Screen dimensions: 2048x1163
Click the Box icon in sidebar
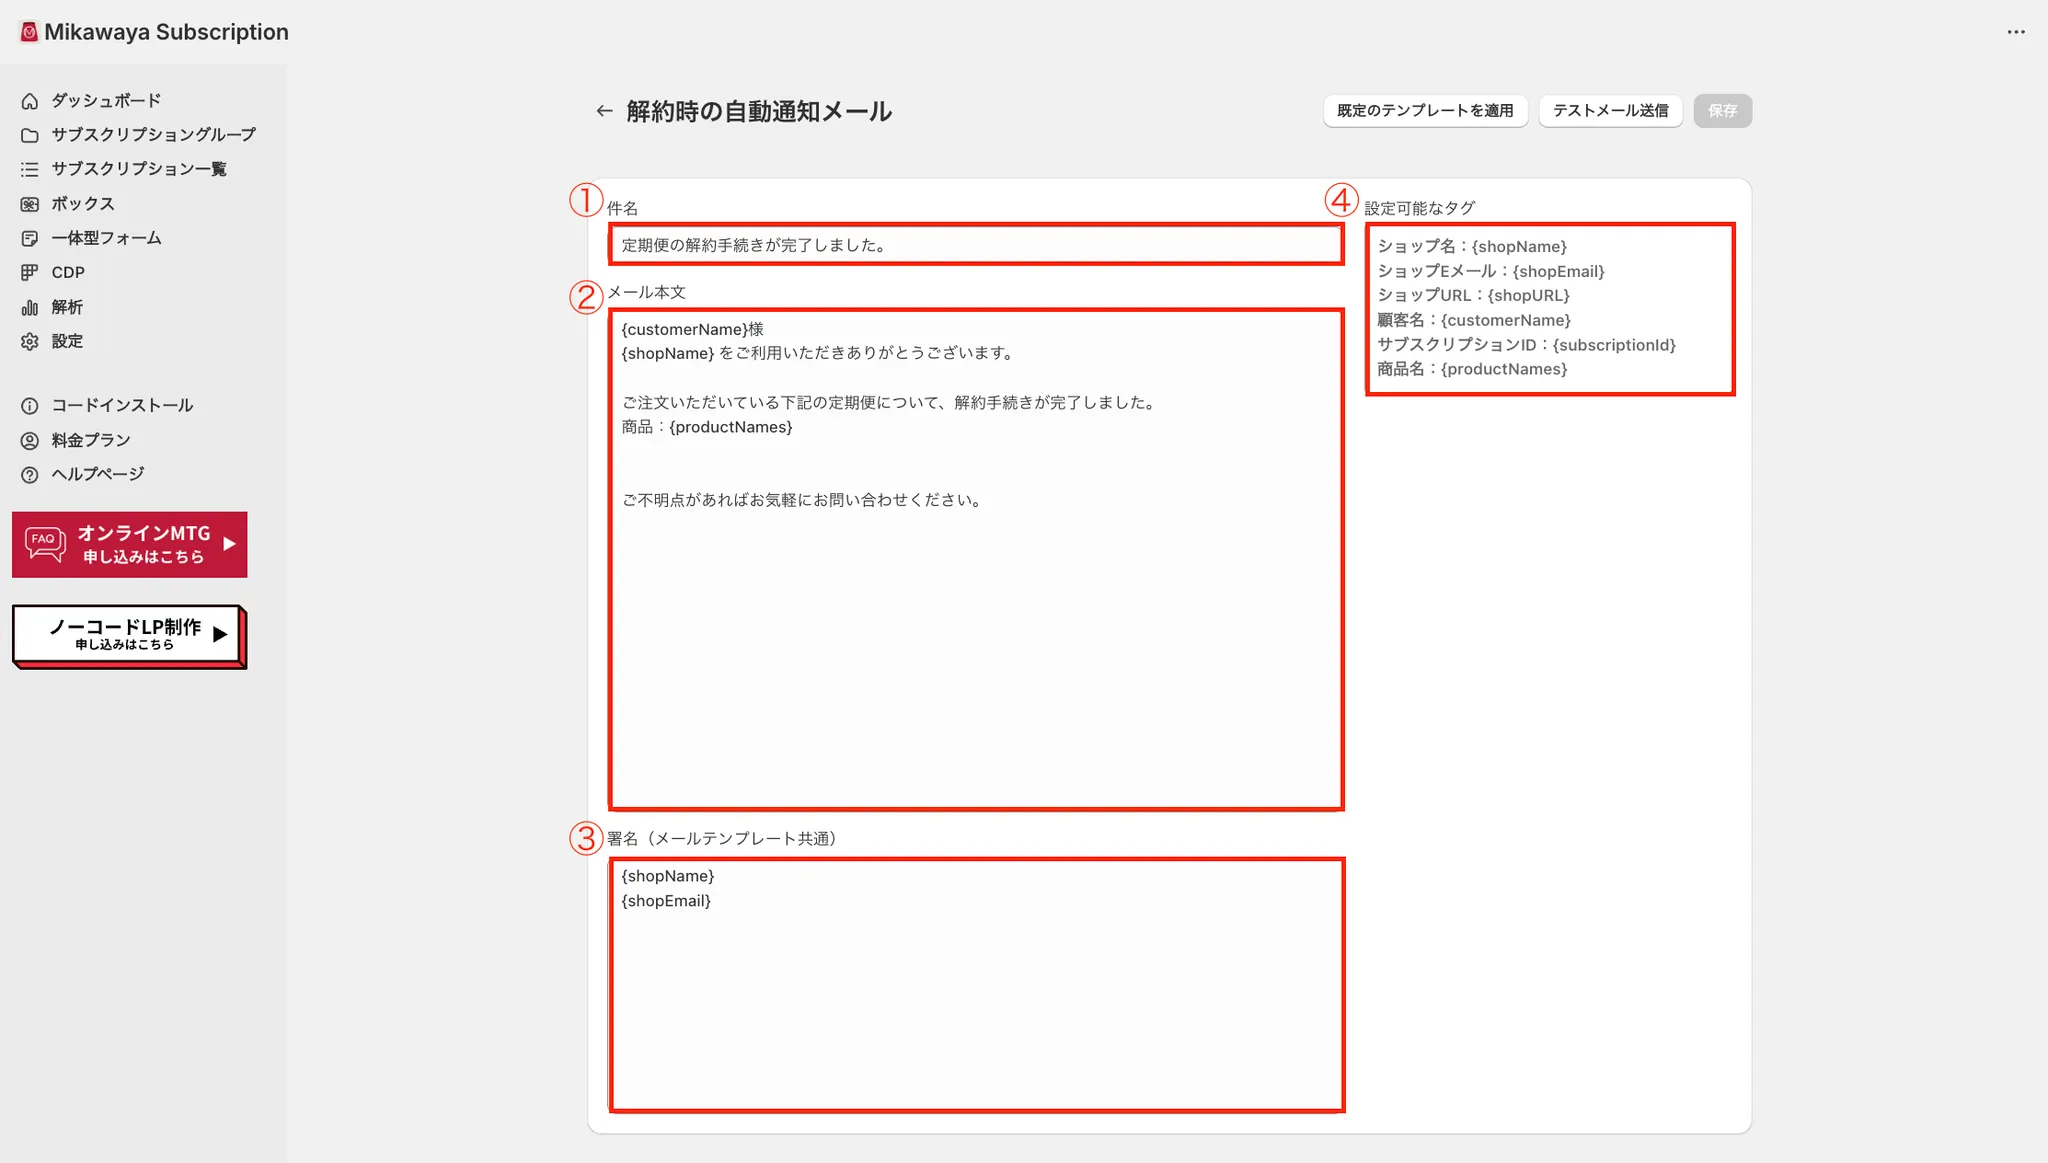click(x=30, y=204)
